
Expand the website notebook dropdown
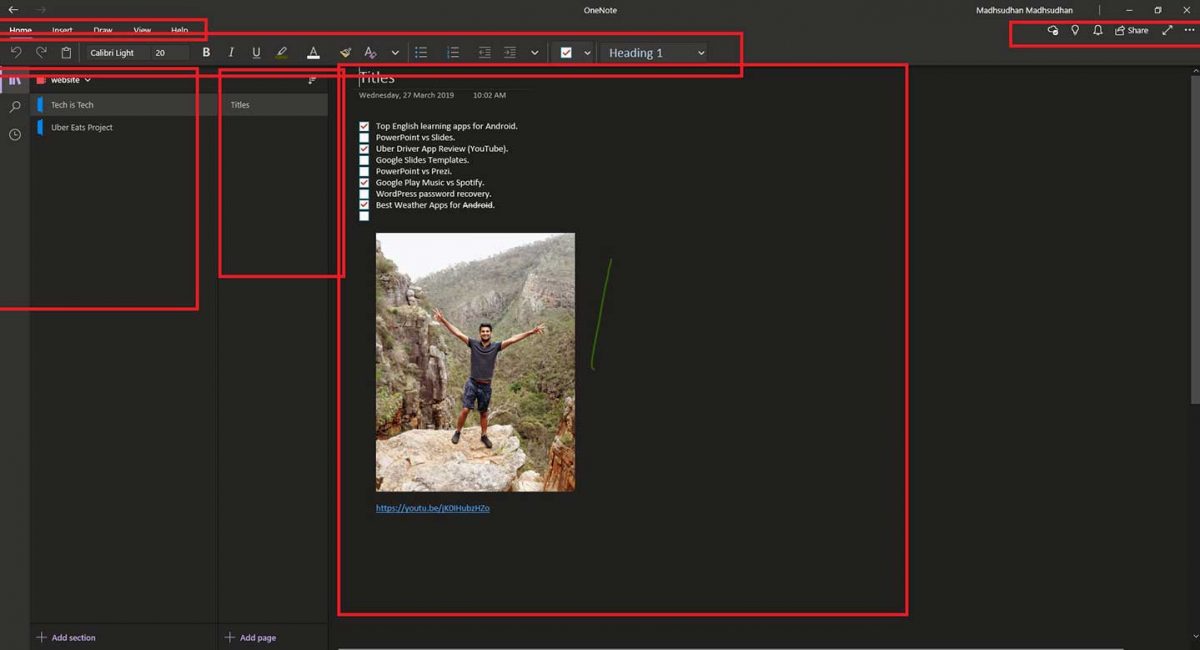[x=89, y=79]
